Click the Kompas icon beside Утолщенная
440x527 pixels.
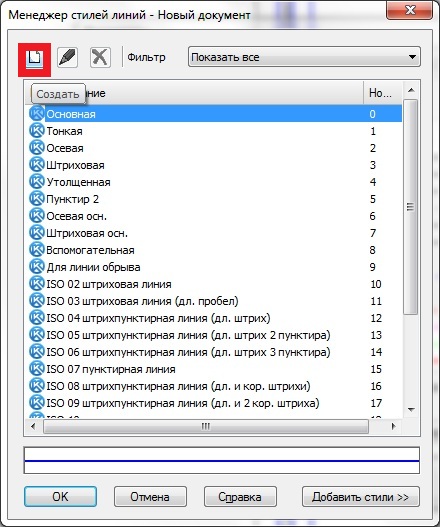[37, 182]
